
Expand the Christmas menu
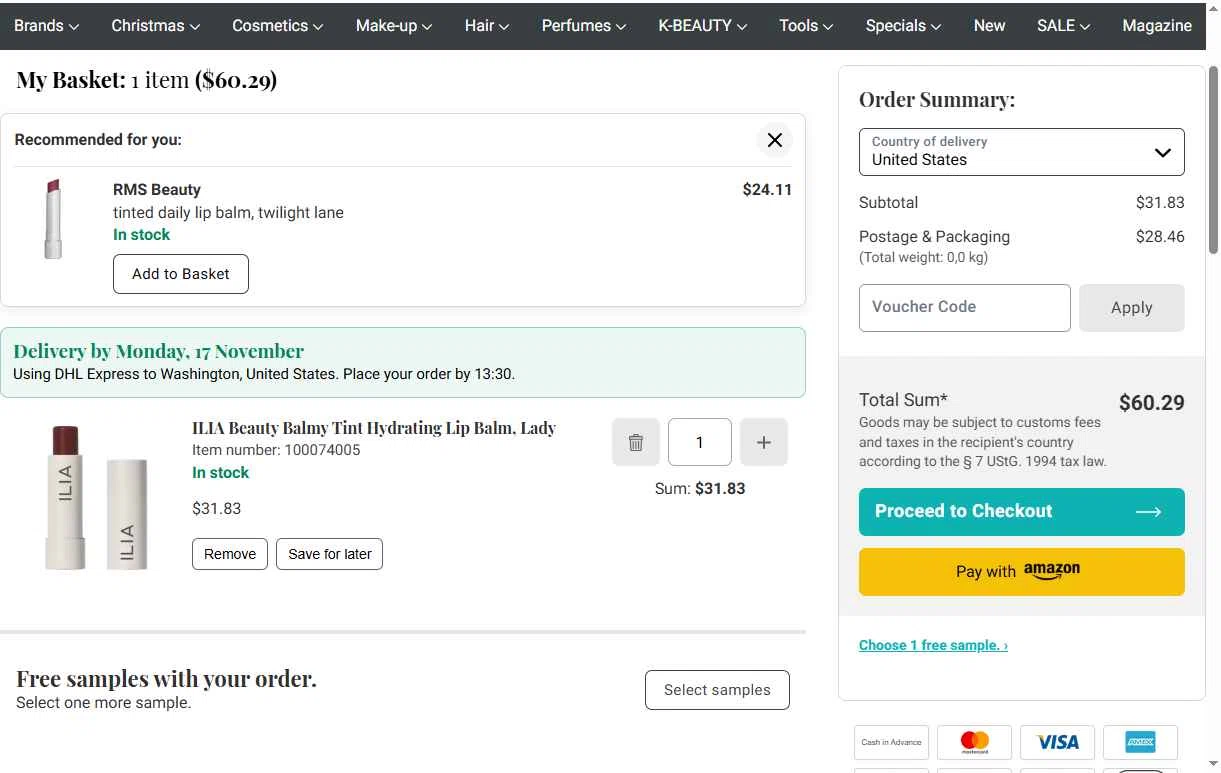click(155, 26)
